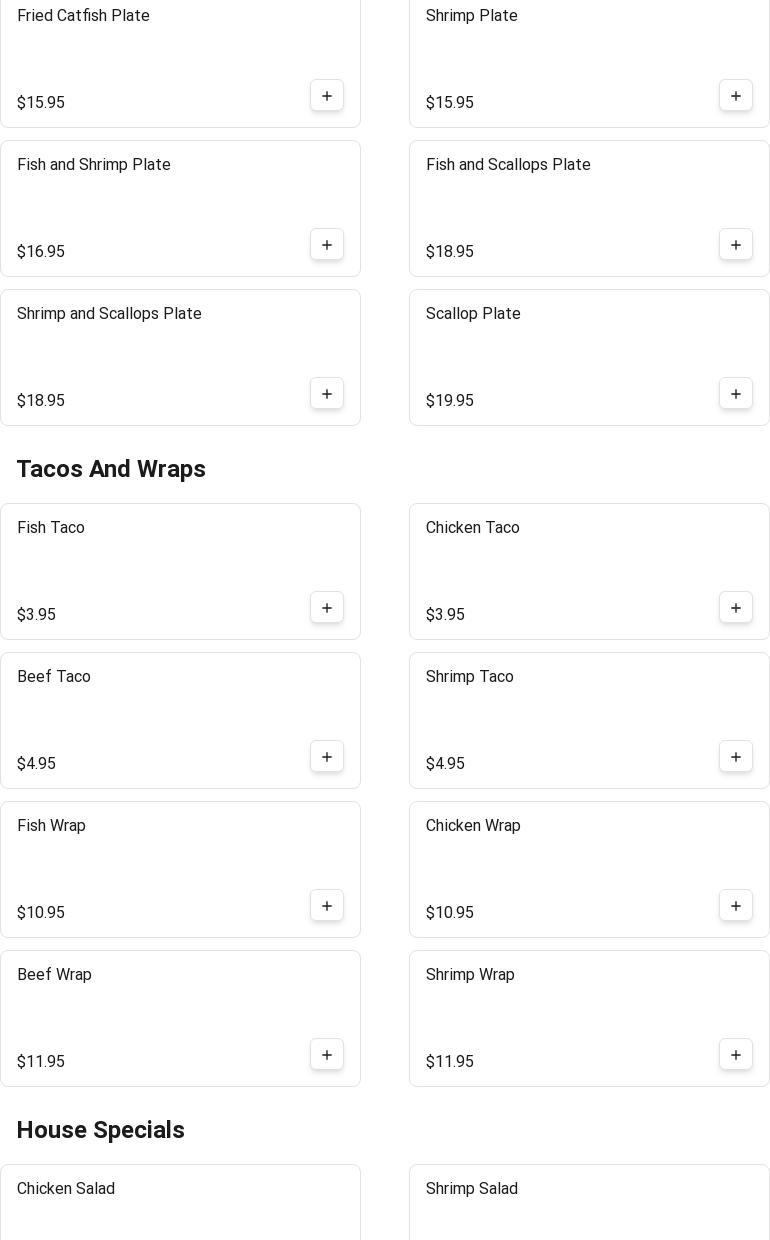Image resolution: width=770 pixels, height=1240 pixels.
Task: Click the House Specials section heading
Action: point(101,1130)
